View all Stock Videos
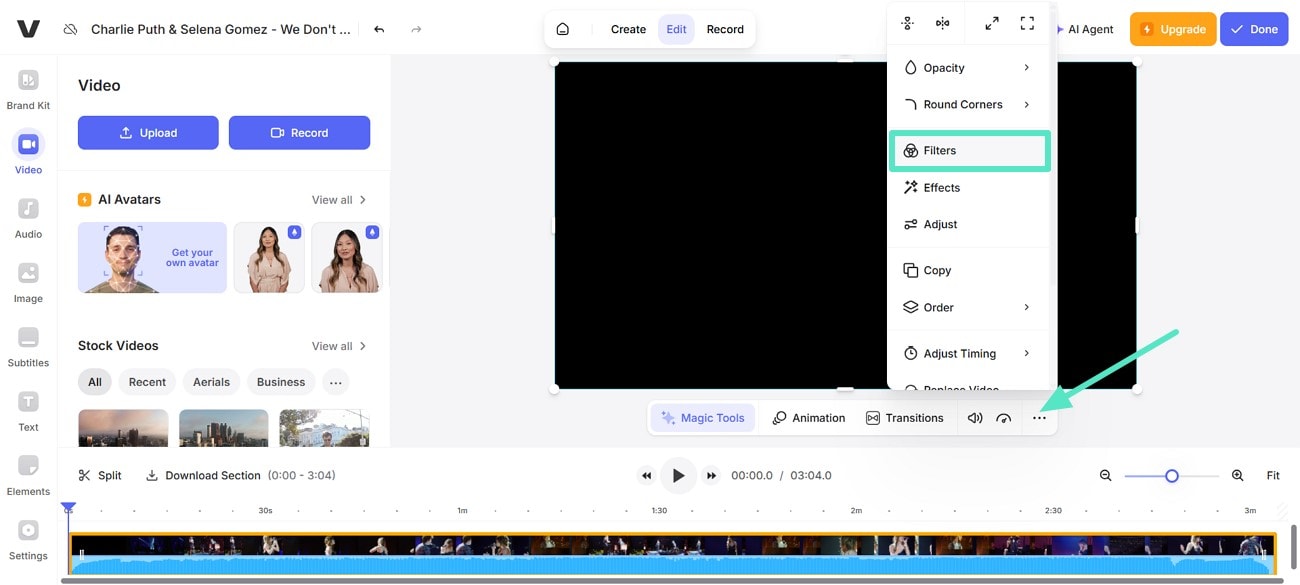This screenshot has width=1300, height=585. (x=339, y=346)
